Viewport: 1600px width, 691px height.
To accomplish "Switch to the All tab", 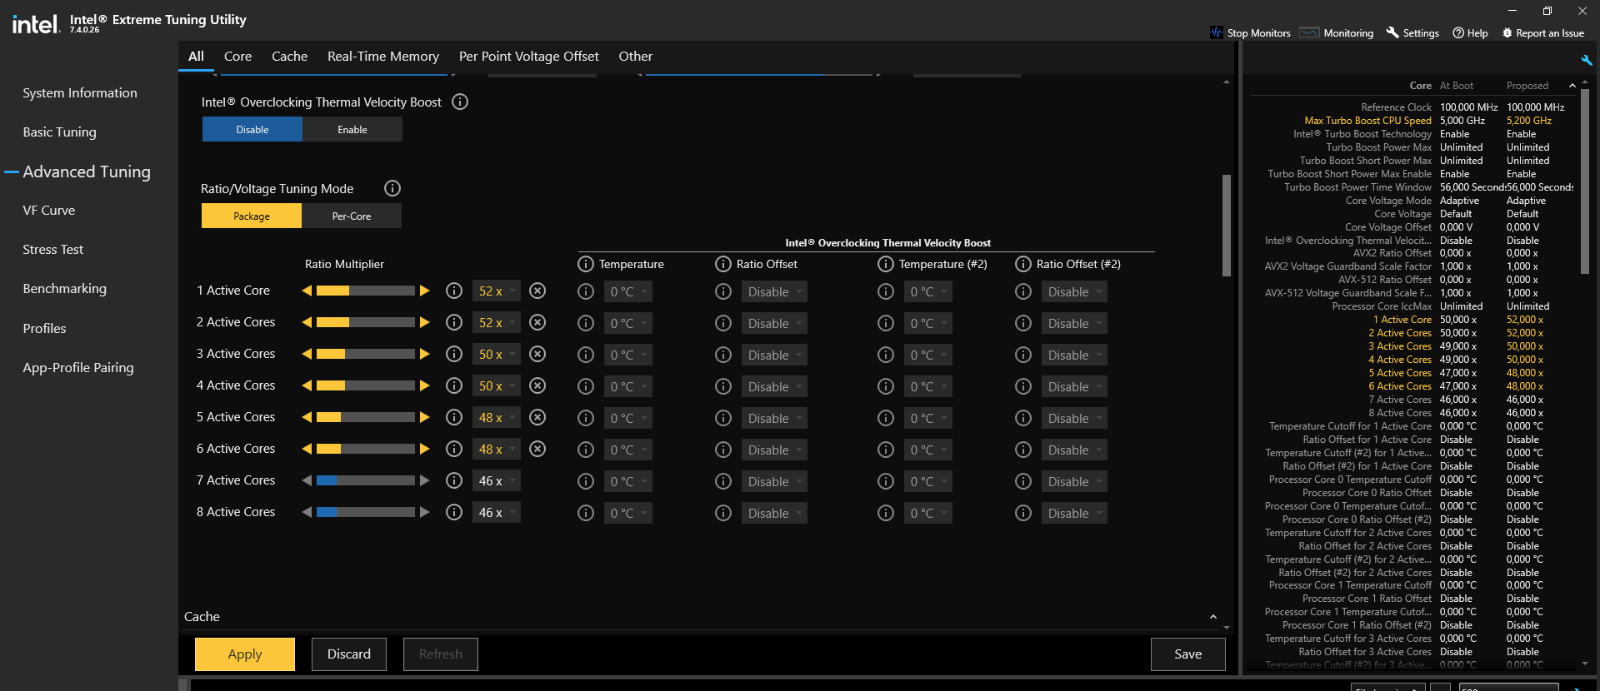I will pyautogui.click(x=196, y=57).
